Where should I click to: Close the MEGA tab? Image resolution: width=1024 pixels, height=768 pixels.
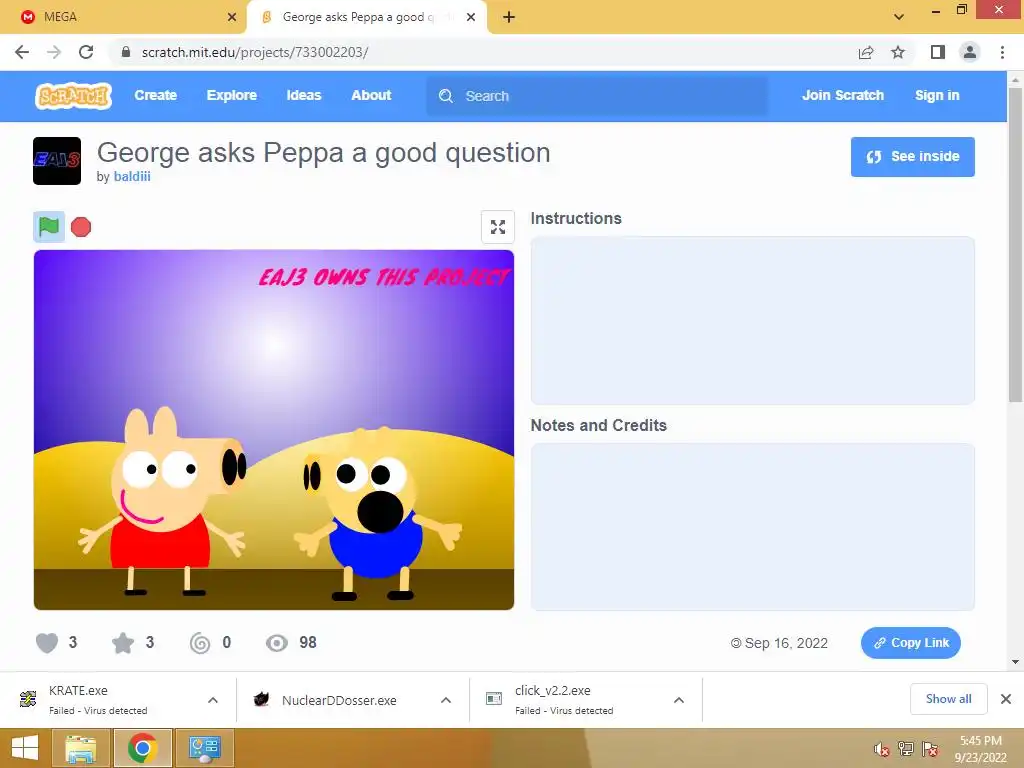click(232, 17)
